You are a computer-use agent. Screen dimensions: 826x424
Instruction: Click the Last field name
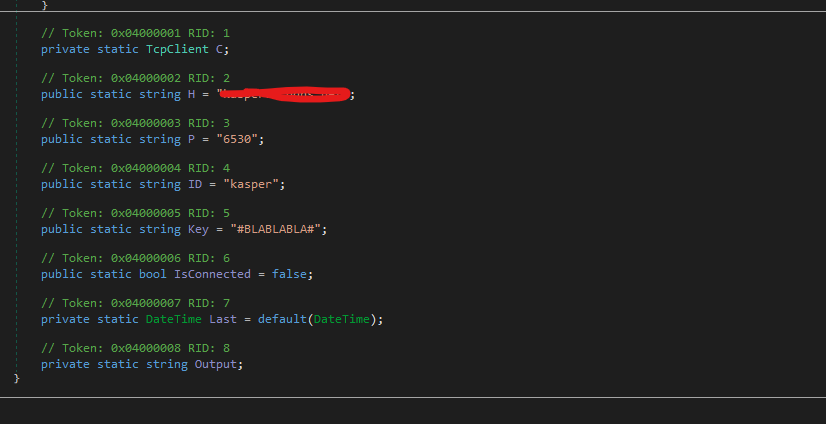click(222, 319)
